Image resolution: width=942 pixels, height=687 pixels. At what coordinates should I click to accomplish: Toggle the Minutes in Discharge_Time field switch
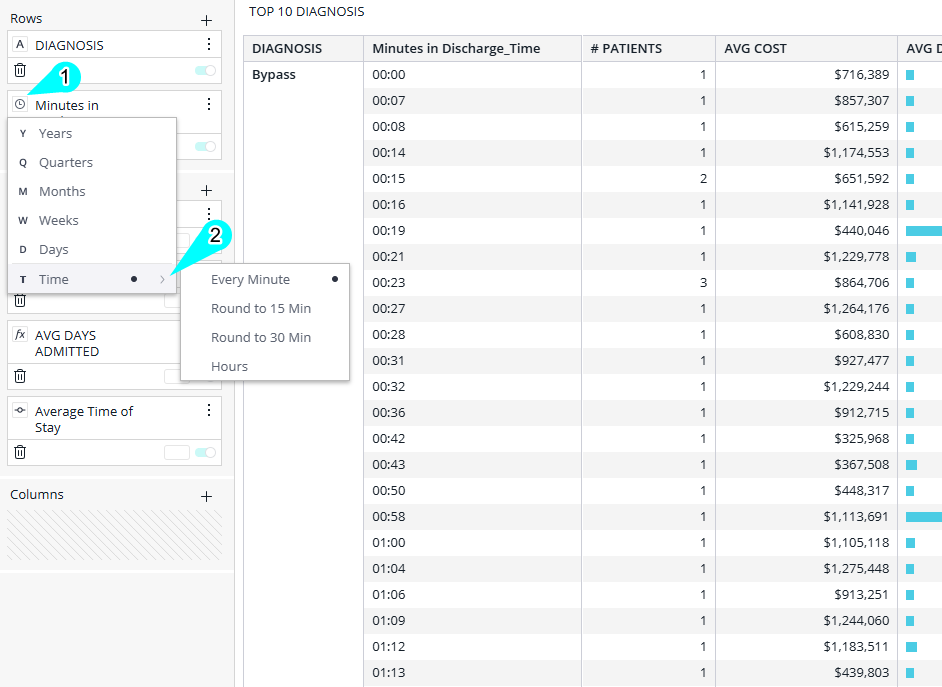click(x=205, y=146)
